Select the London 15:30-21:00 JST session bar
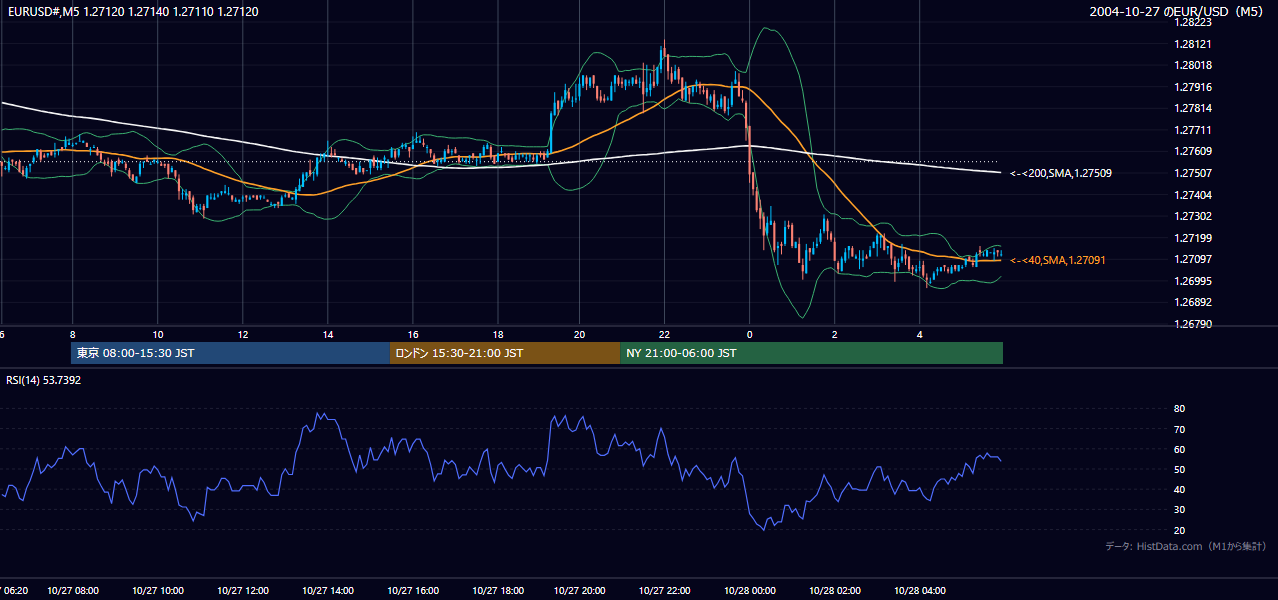Image resolution: width=1278 pixels, height=600 pixels. [505, 353]
